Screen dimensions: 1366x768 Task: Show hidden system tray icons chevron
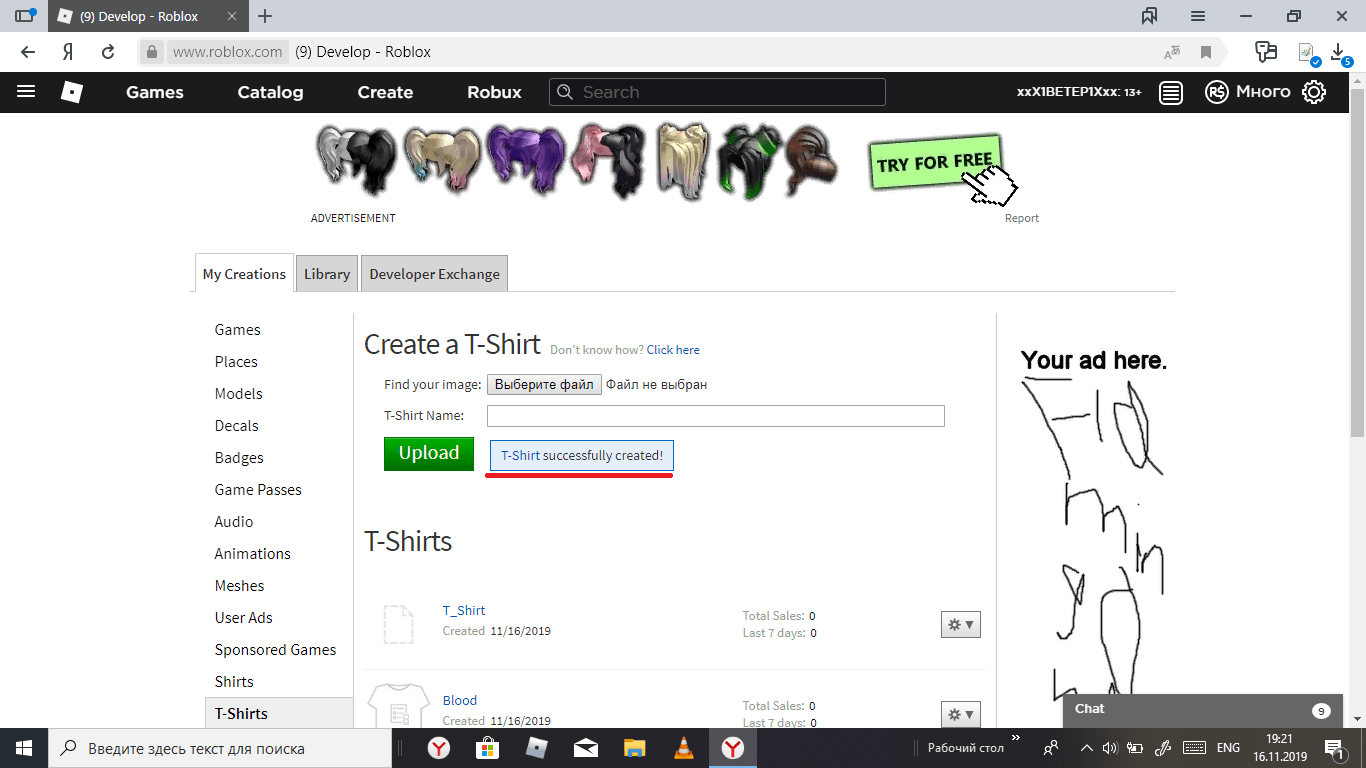click(1086, 748)
